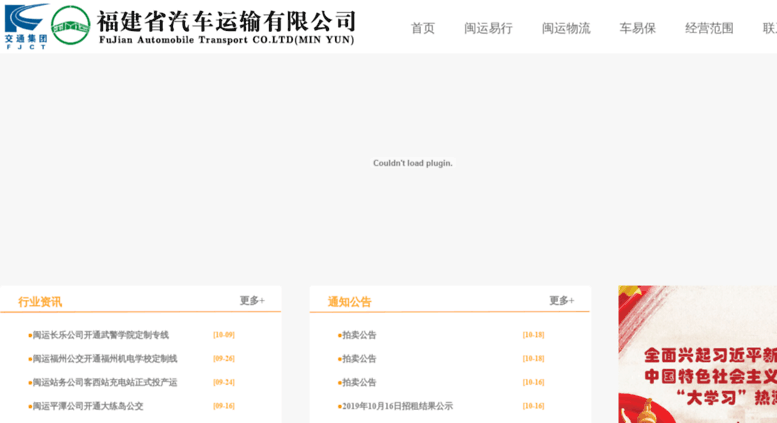Open news 闽运长乐公司开通武警学院定制专线

[101, 335]
